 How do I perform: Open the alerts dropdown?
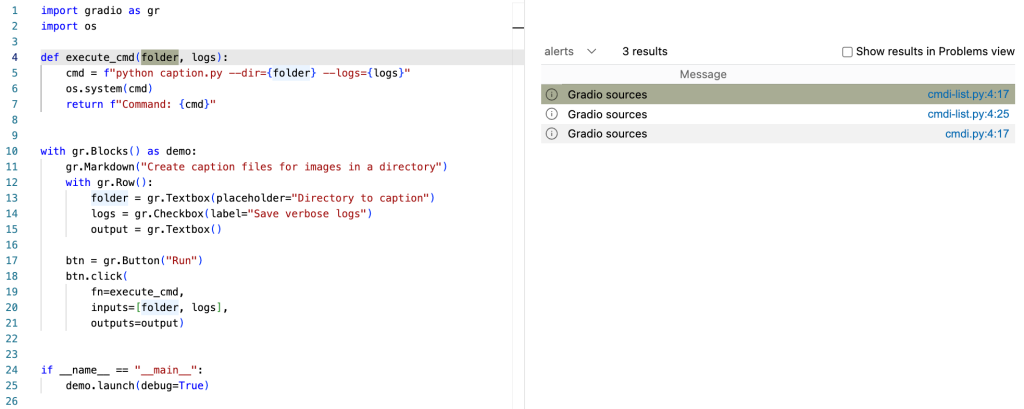coord(570,51)
